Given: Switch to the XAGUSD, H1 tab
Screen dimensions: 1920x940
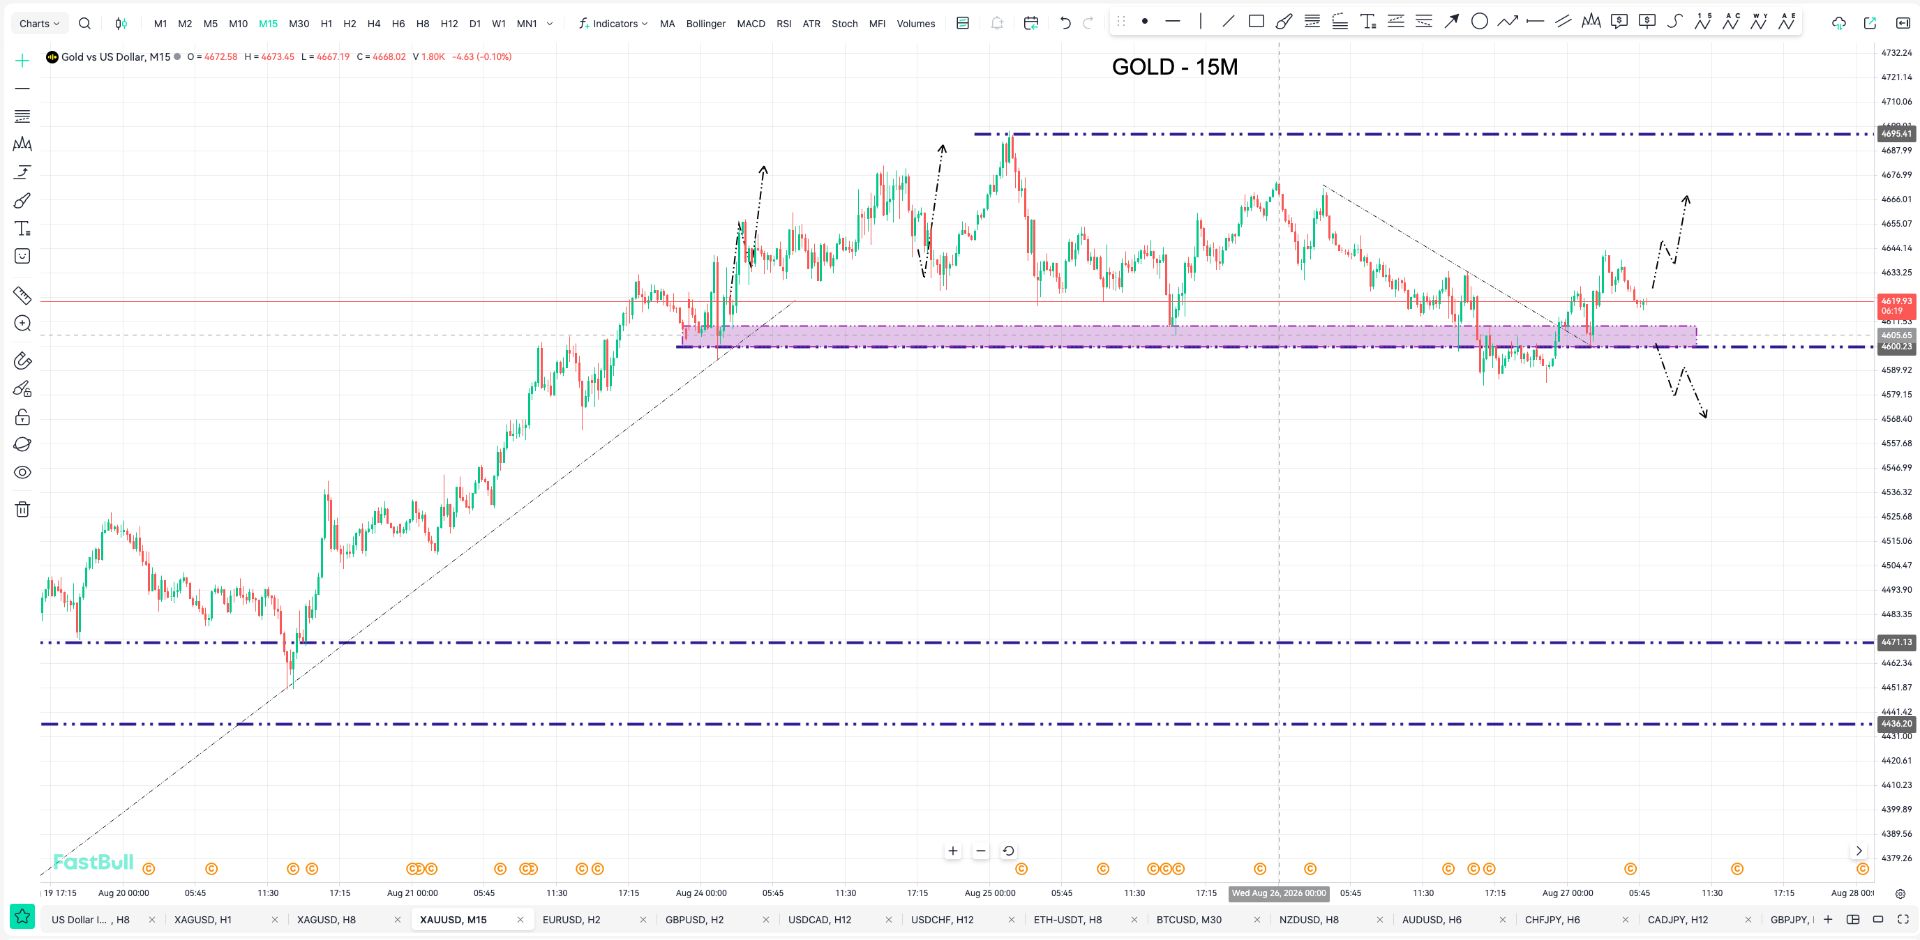Looking at the screenshot, I should tap(203, 919).
